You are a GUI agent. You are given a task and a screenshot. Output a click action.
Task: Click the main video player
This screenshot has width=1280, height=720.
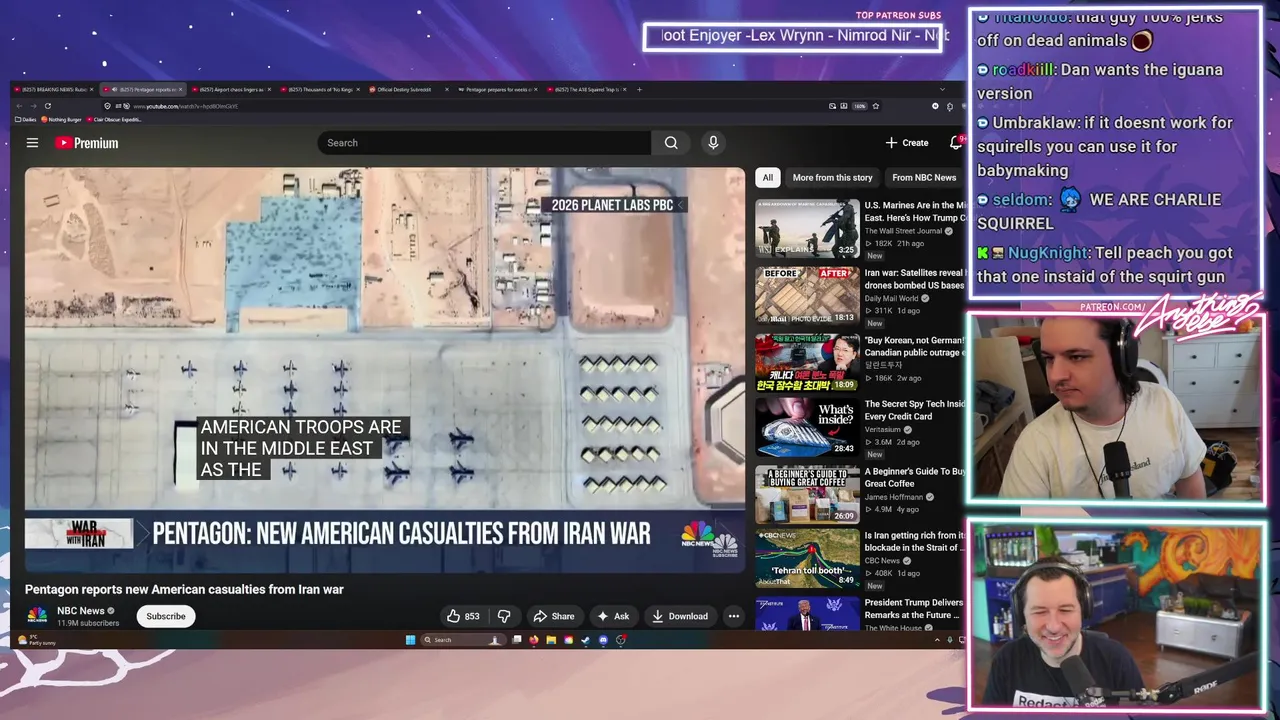pyautogui.click(x=385, y=370)
